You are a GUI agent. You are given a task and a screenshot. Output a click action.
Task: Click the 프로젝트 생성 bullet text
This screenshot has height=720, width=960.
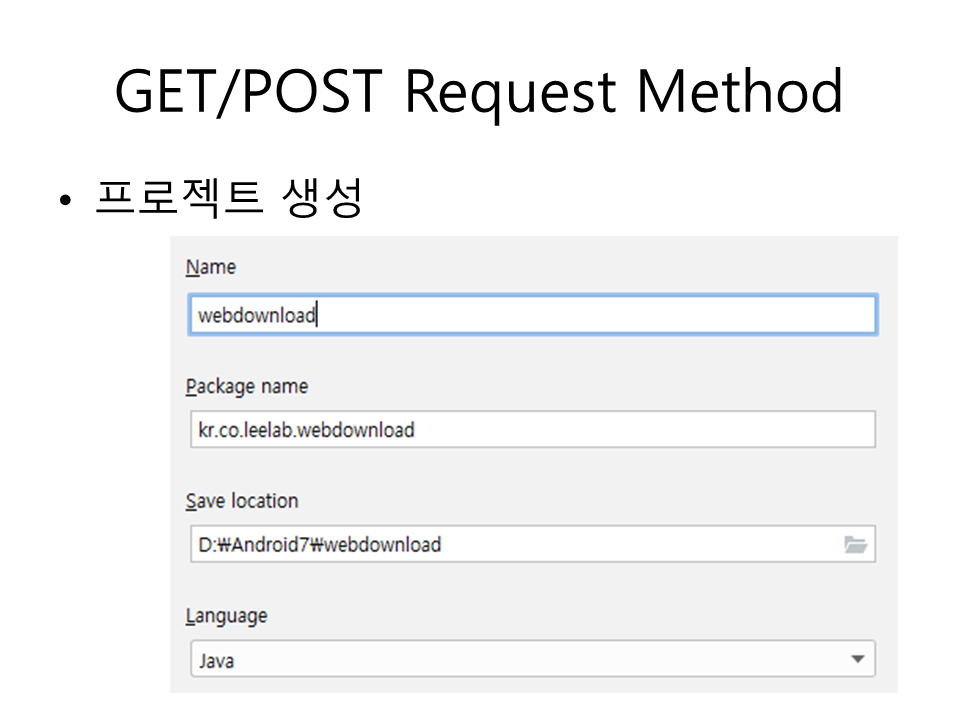pyautogui.click(x=228, y=198)
